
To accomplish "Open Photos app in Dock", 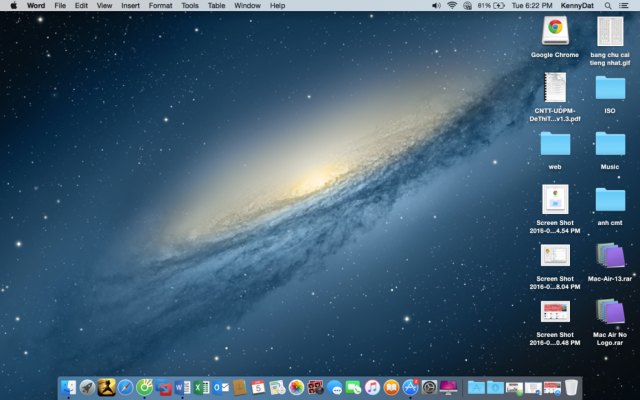I will pyautogui.click(x=296, y=387).
